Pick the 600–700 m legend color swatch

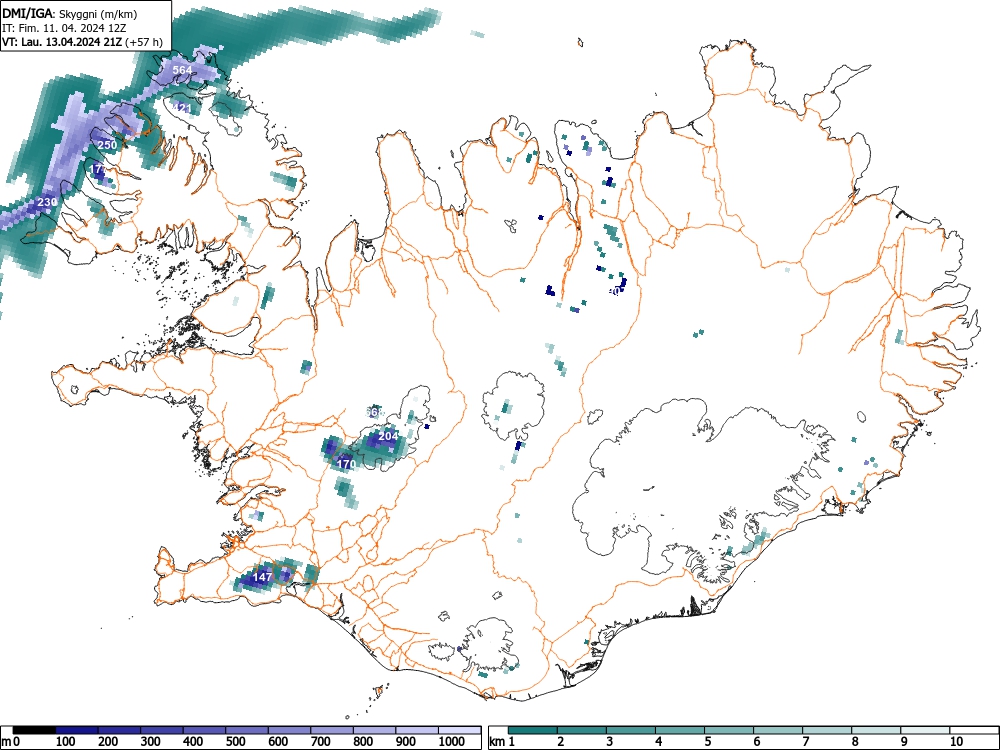290,730
